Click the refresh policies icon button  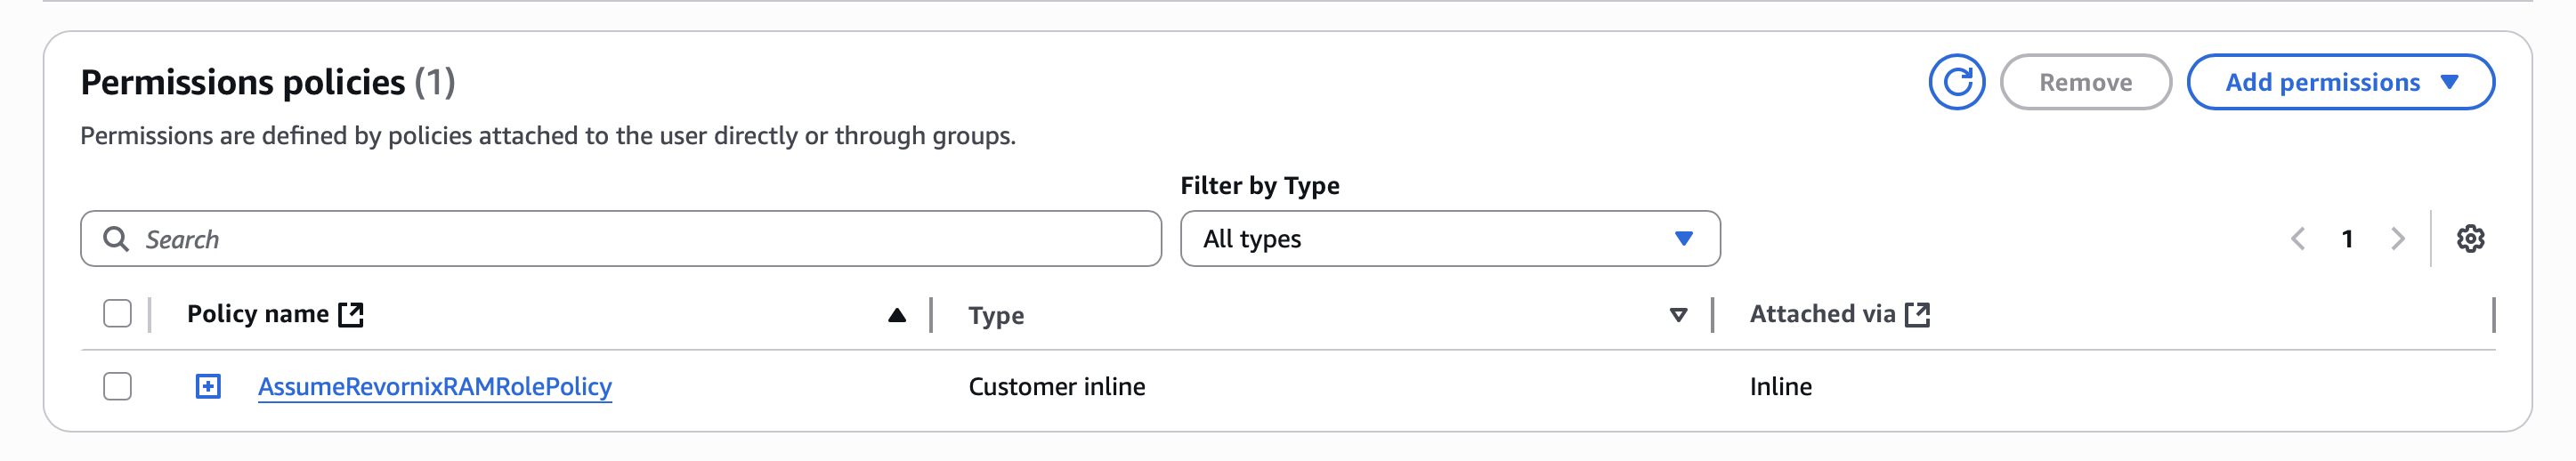(1956, 82)
